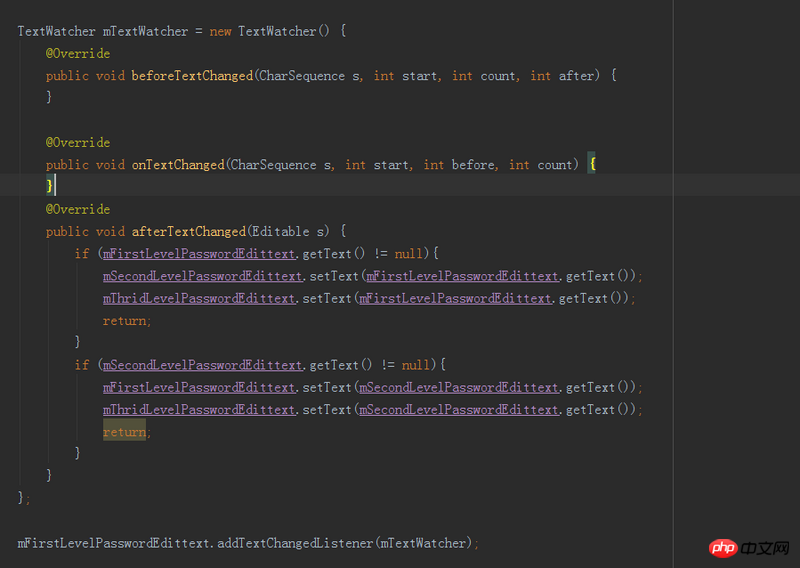Click the highlighted closing brace at the caret line
800x568 pixels.
pos(49,185)
